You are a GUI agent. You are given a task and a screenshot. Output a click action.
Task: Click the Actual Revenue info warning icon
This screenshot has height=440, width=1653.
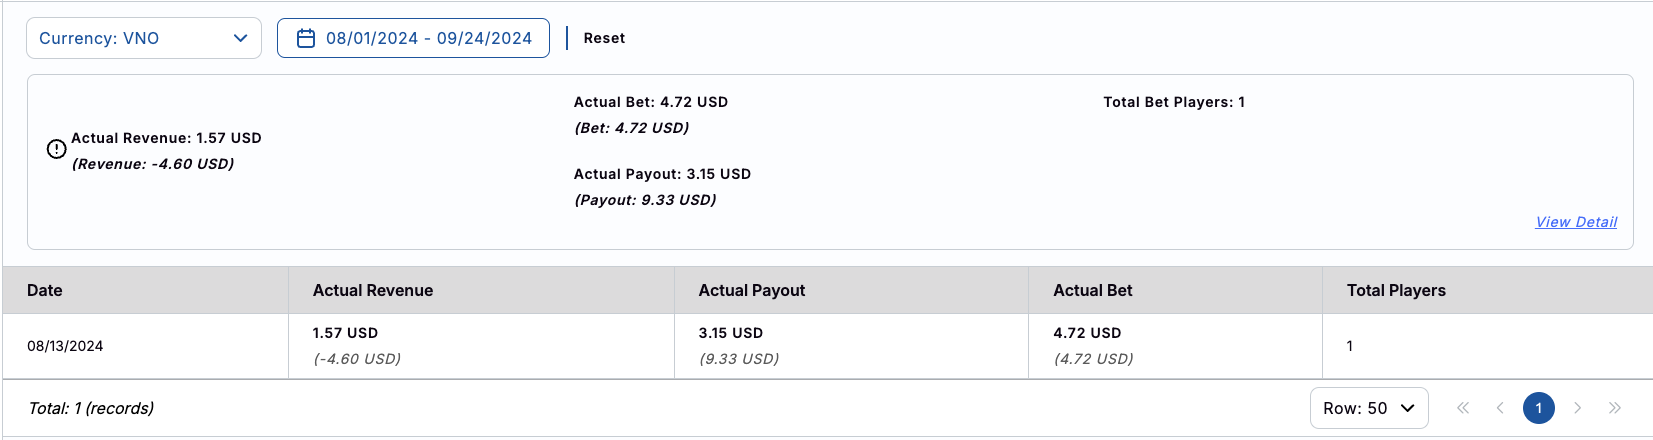coord(57,149)
